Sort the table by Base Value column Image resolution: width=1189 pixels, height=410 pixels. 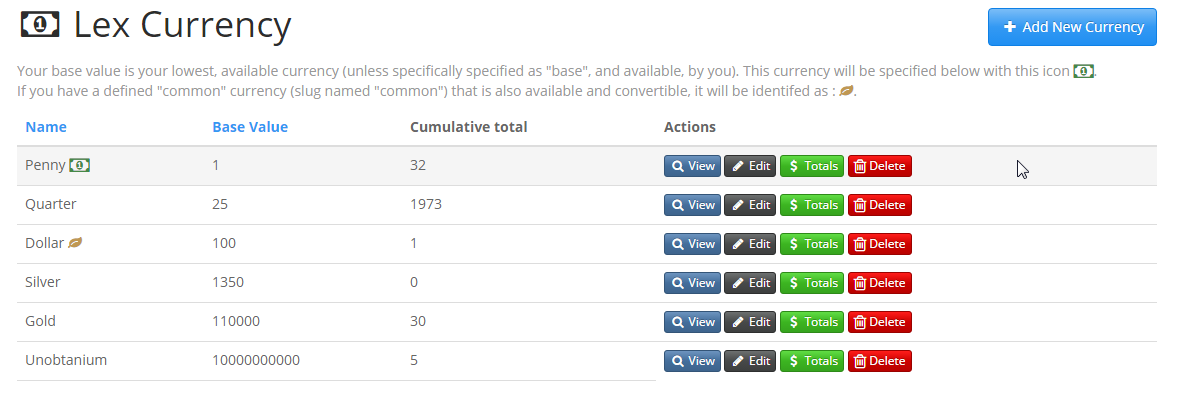click(x=250, y=127)
